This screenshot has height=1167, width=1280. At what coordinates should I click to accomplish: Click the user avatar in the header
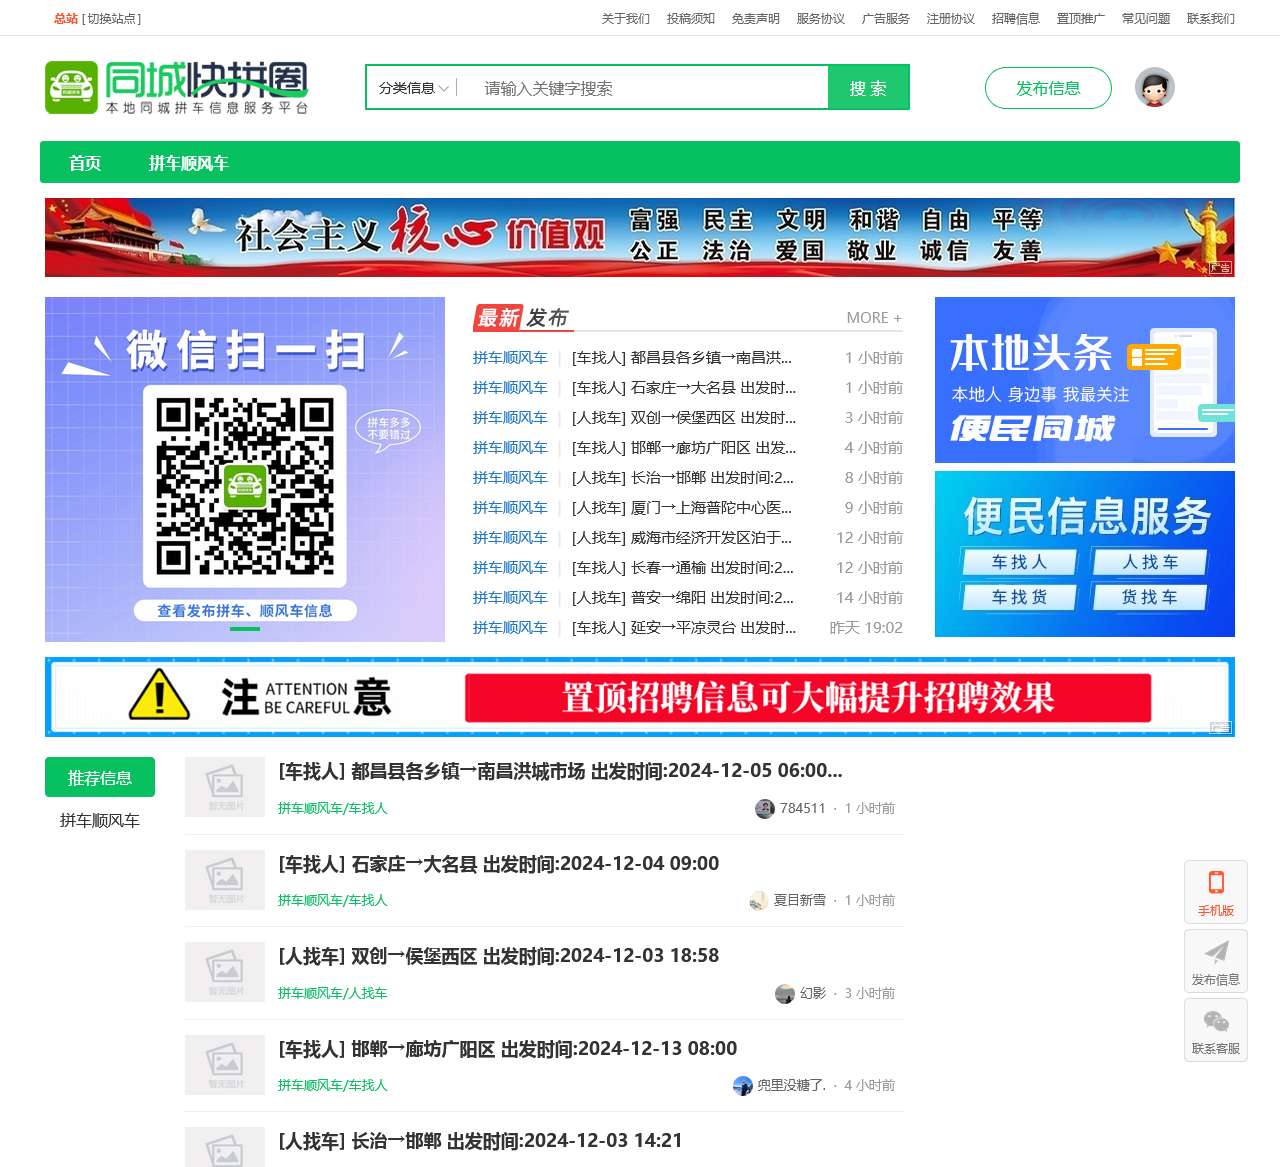point(1155,88)
